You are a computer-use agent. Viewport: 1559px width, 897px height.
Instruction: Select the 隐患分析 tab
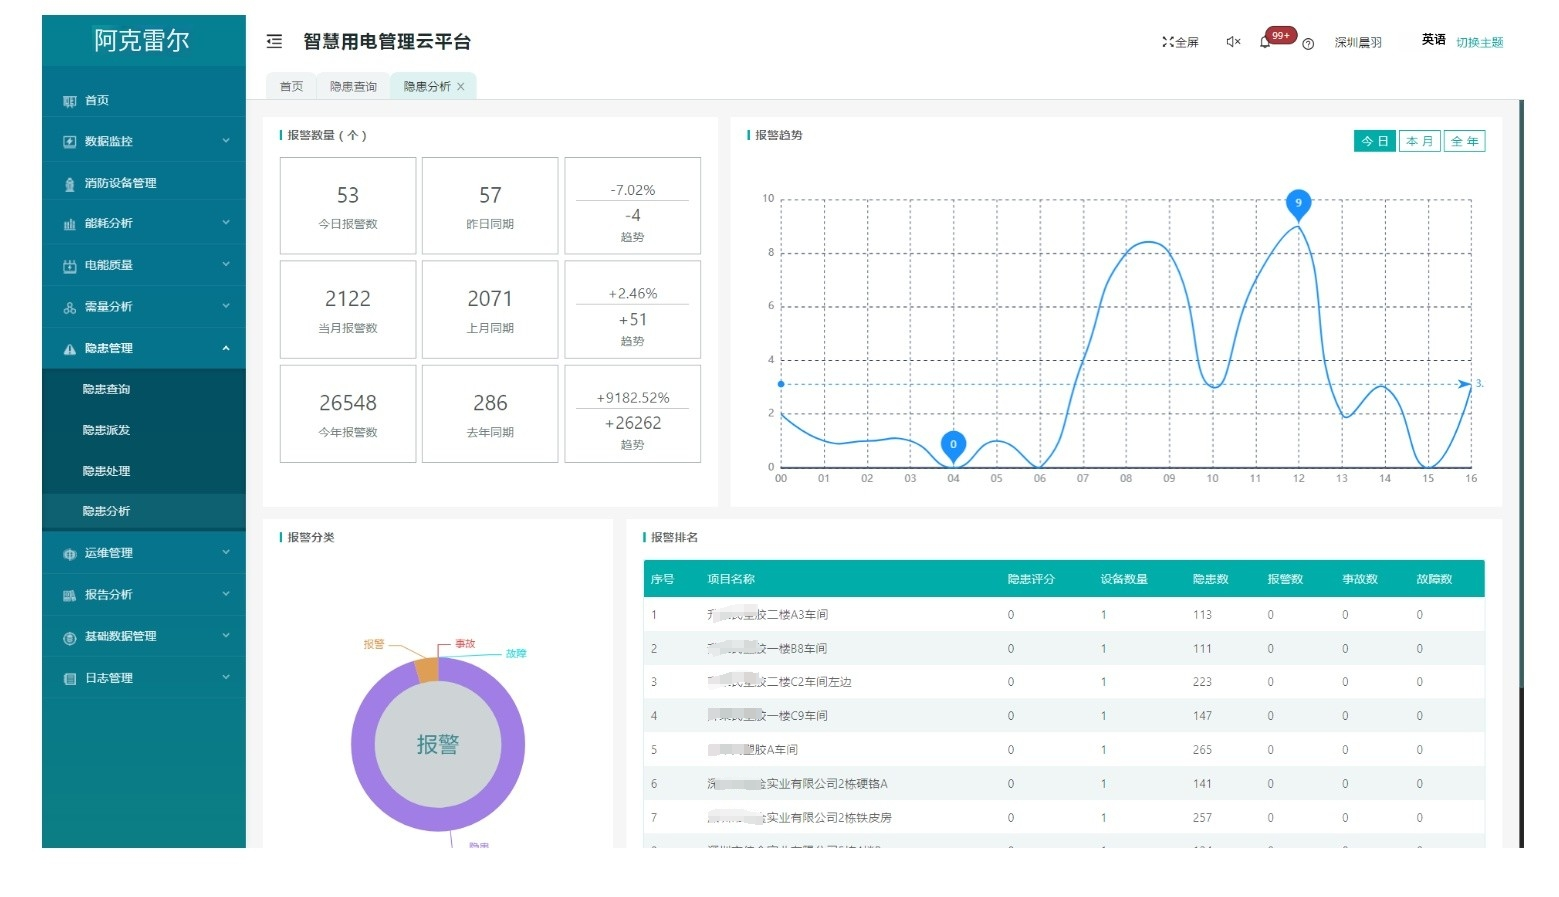[427, 87]
